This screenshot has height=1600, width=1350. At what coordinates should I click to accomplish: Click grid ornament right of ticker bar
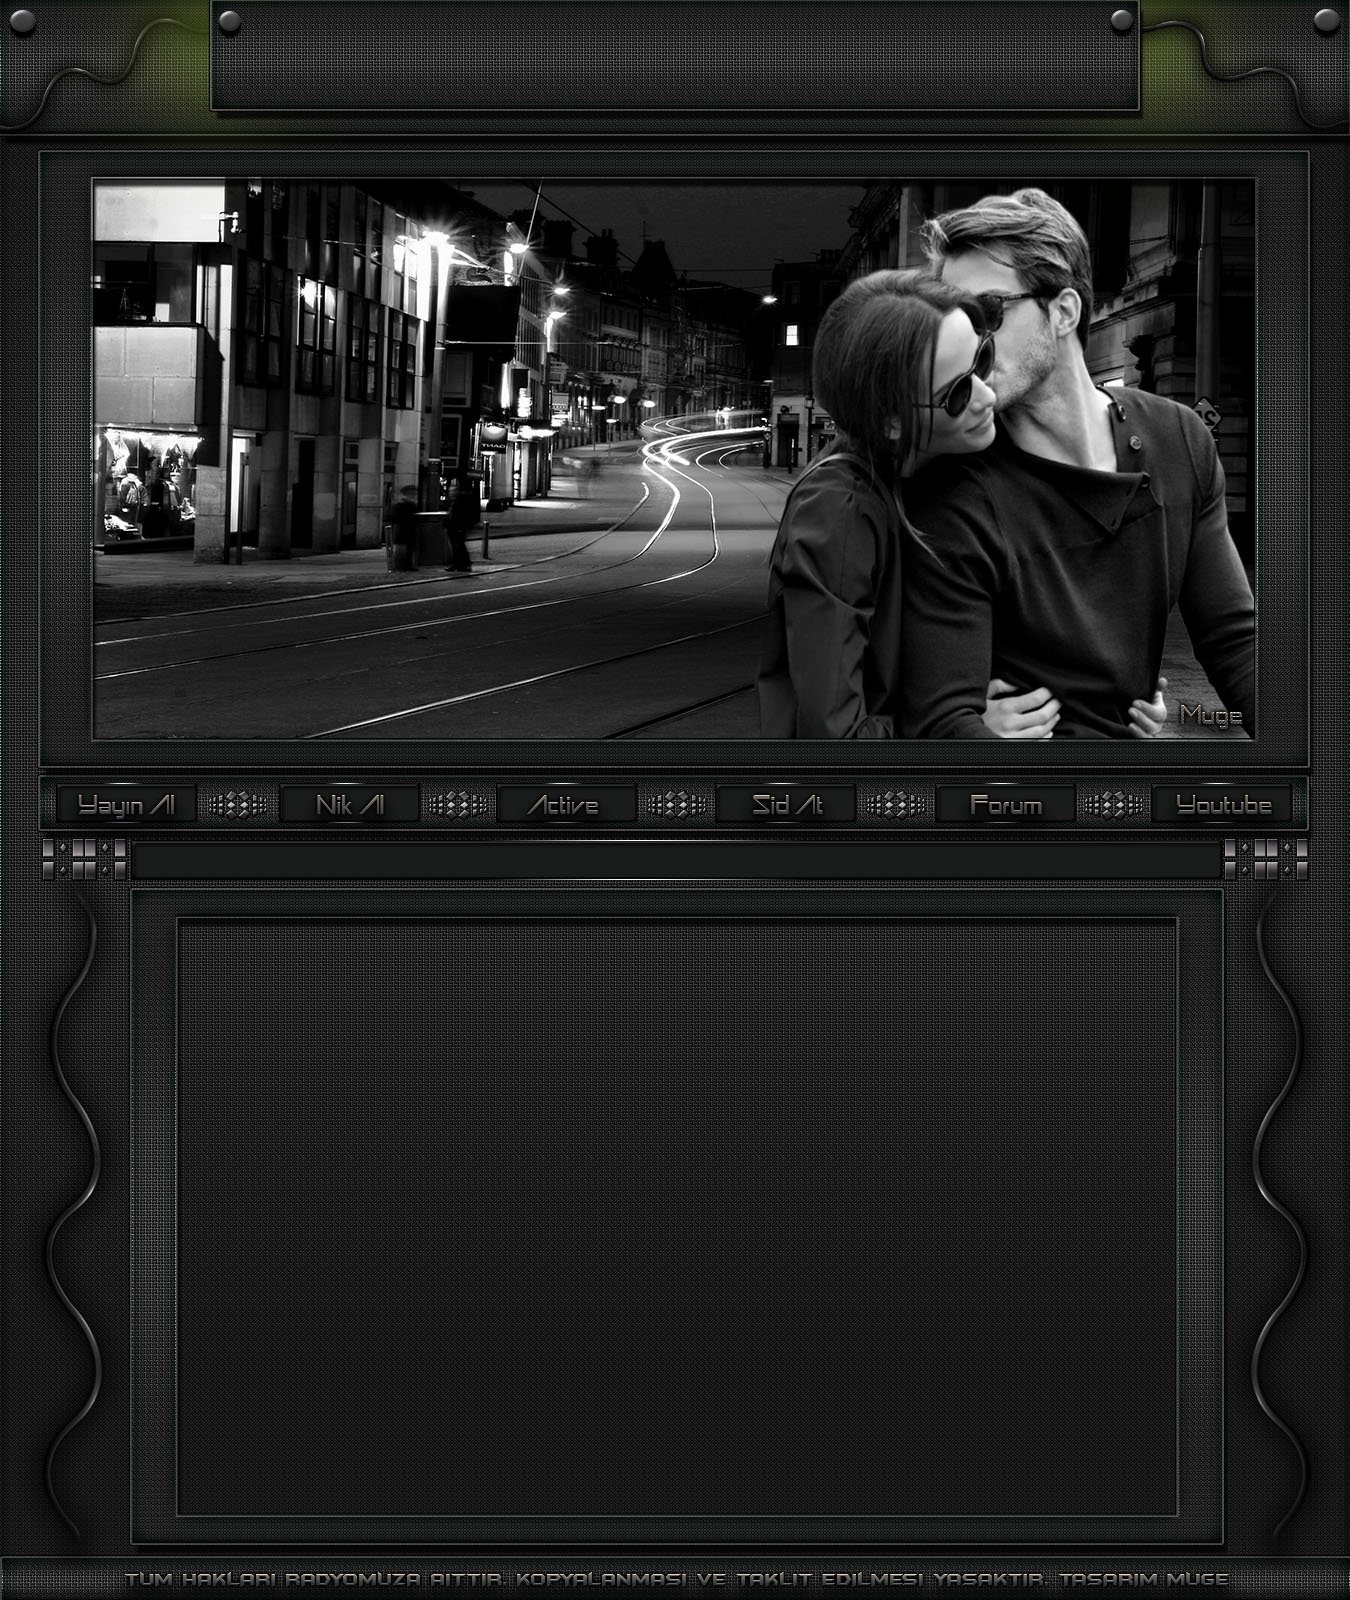(x=1266, y=859)
